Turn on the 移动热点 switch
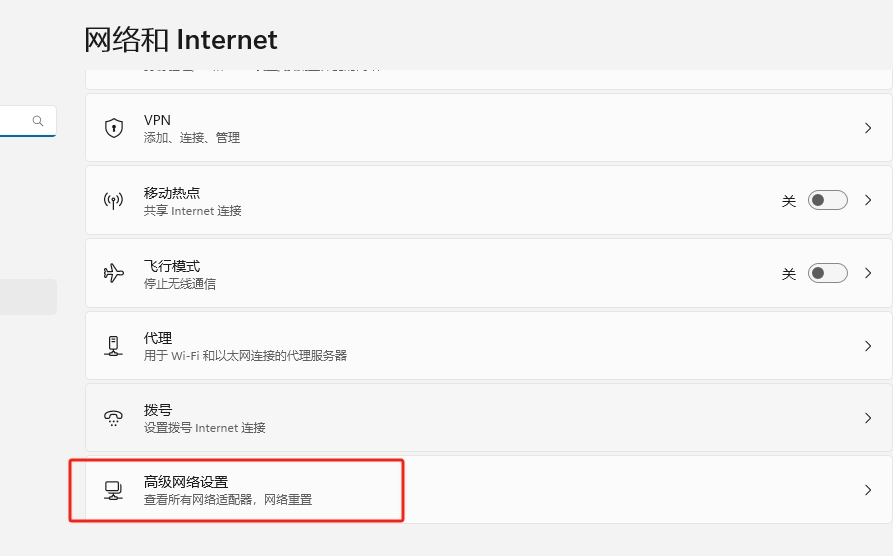The width and height of the screenshot is (893, 556). (x=828, y=201)
